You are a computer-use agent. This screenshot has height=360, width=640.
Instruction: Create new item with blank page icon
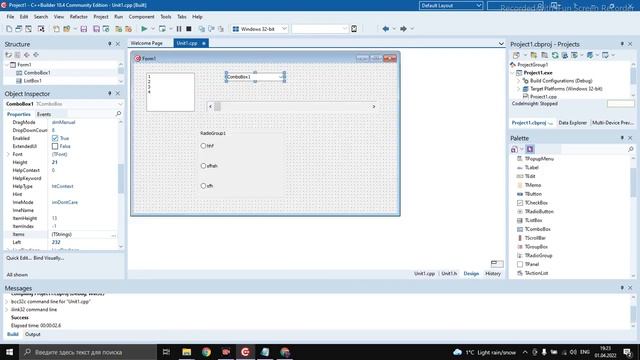(9, 29)
